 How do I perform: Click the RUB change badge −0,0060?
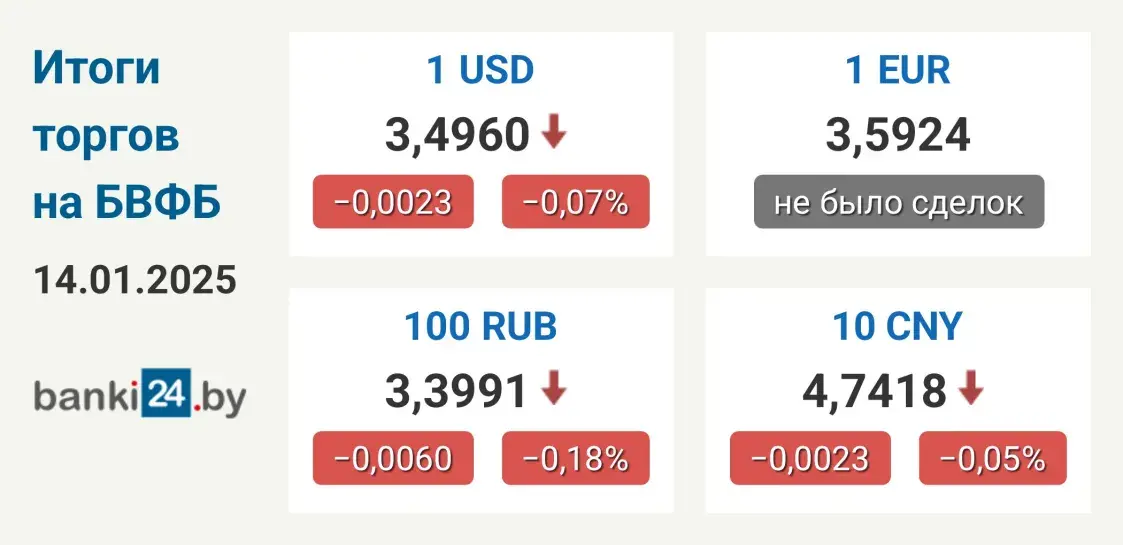[x=393, y=458]
